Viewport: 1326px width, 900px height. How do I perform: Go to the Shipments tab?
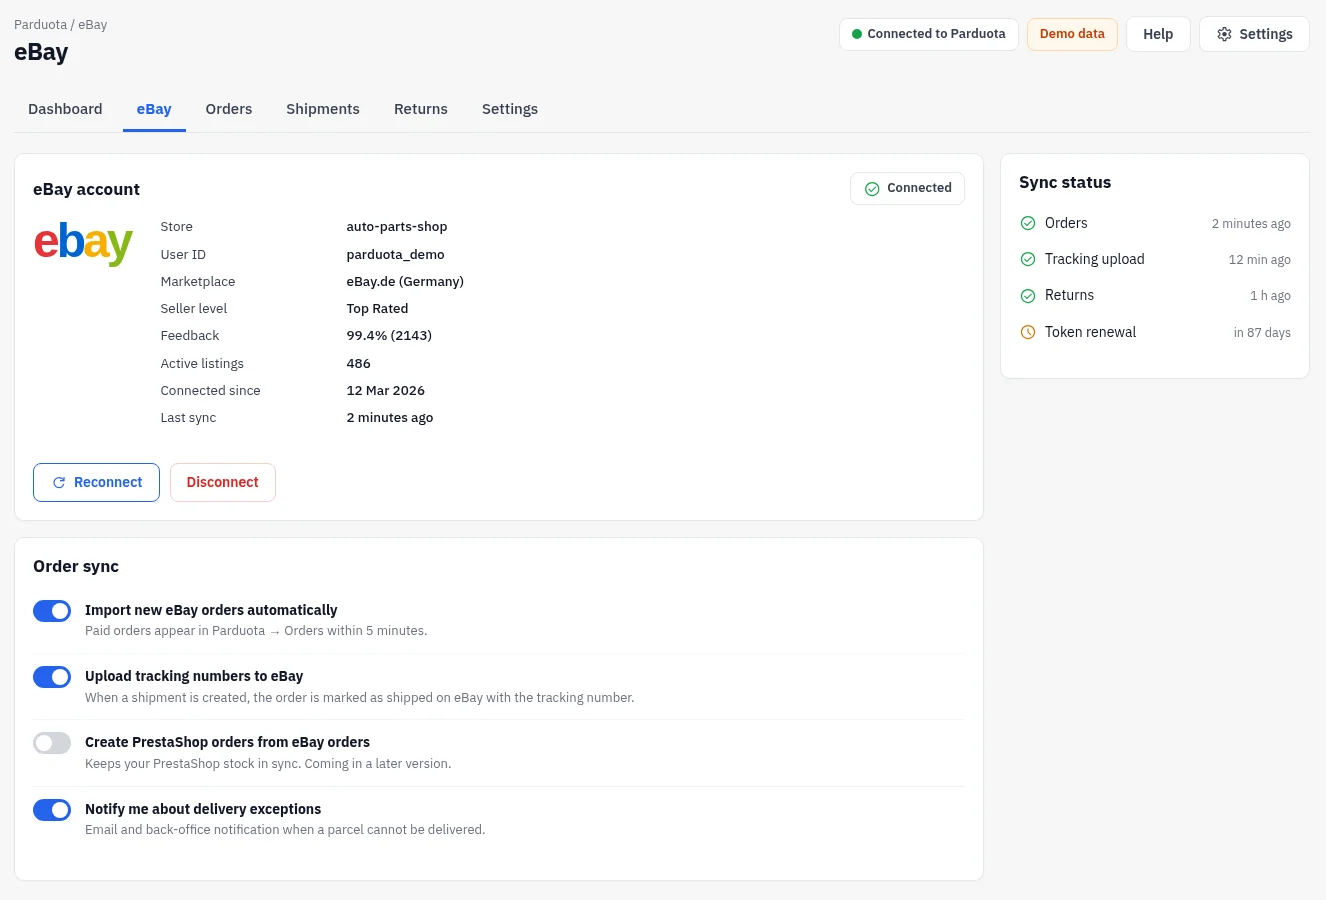323,109
